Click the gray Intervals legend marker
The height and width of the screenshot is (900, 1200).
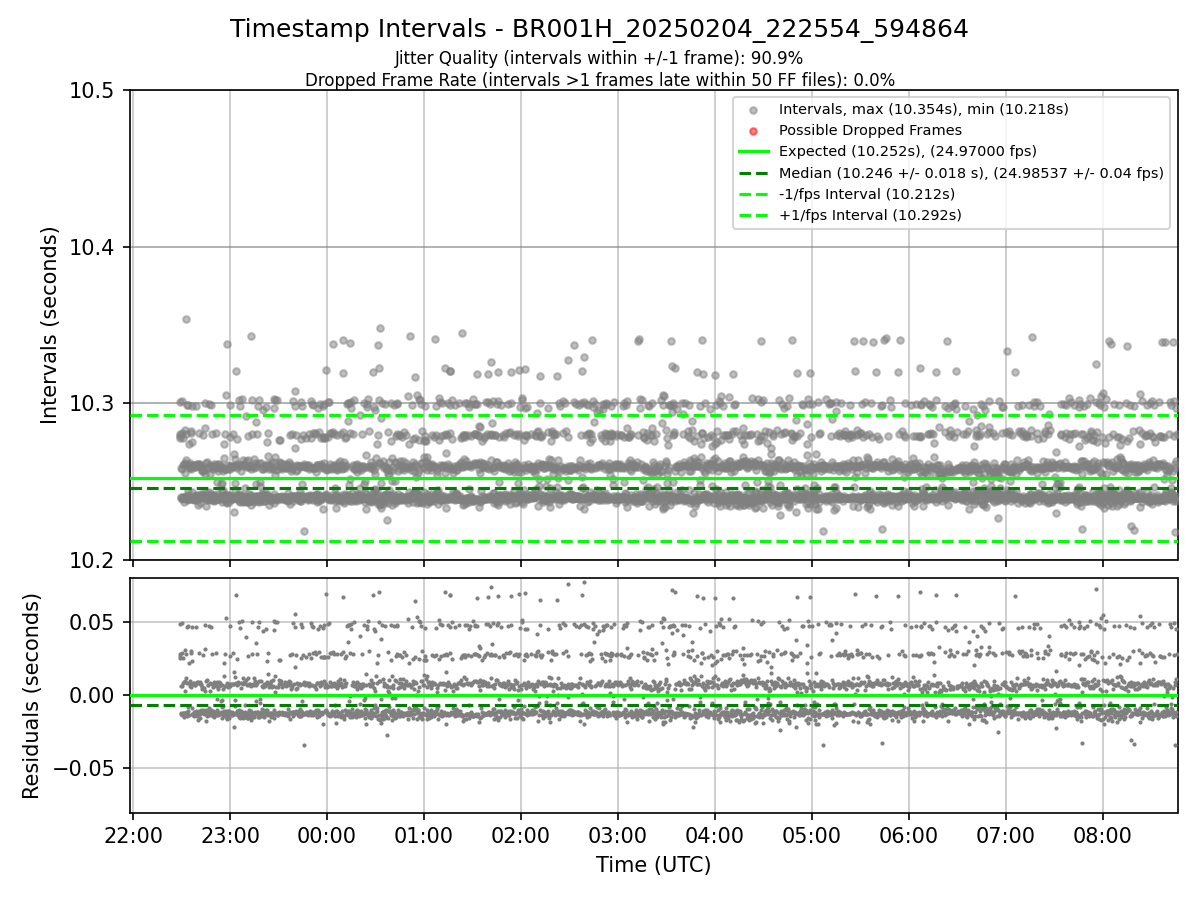[x=754, y=110]
